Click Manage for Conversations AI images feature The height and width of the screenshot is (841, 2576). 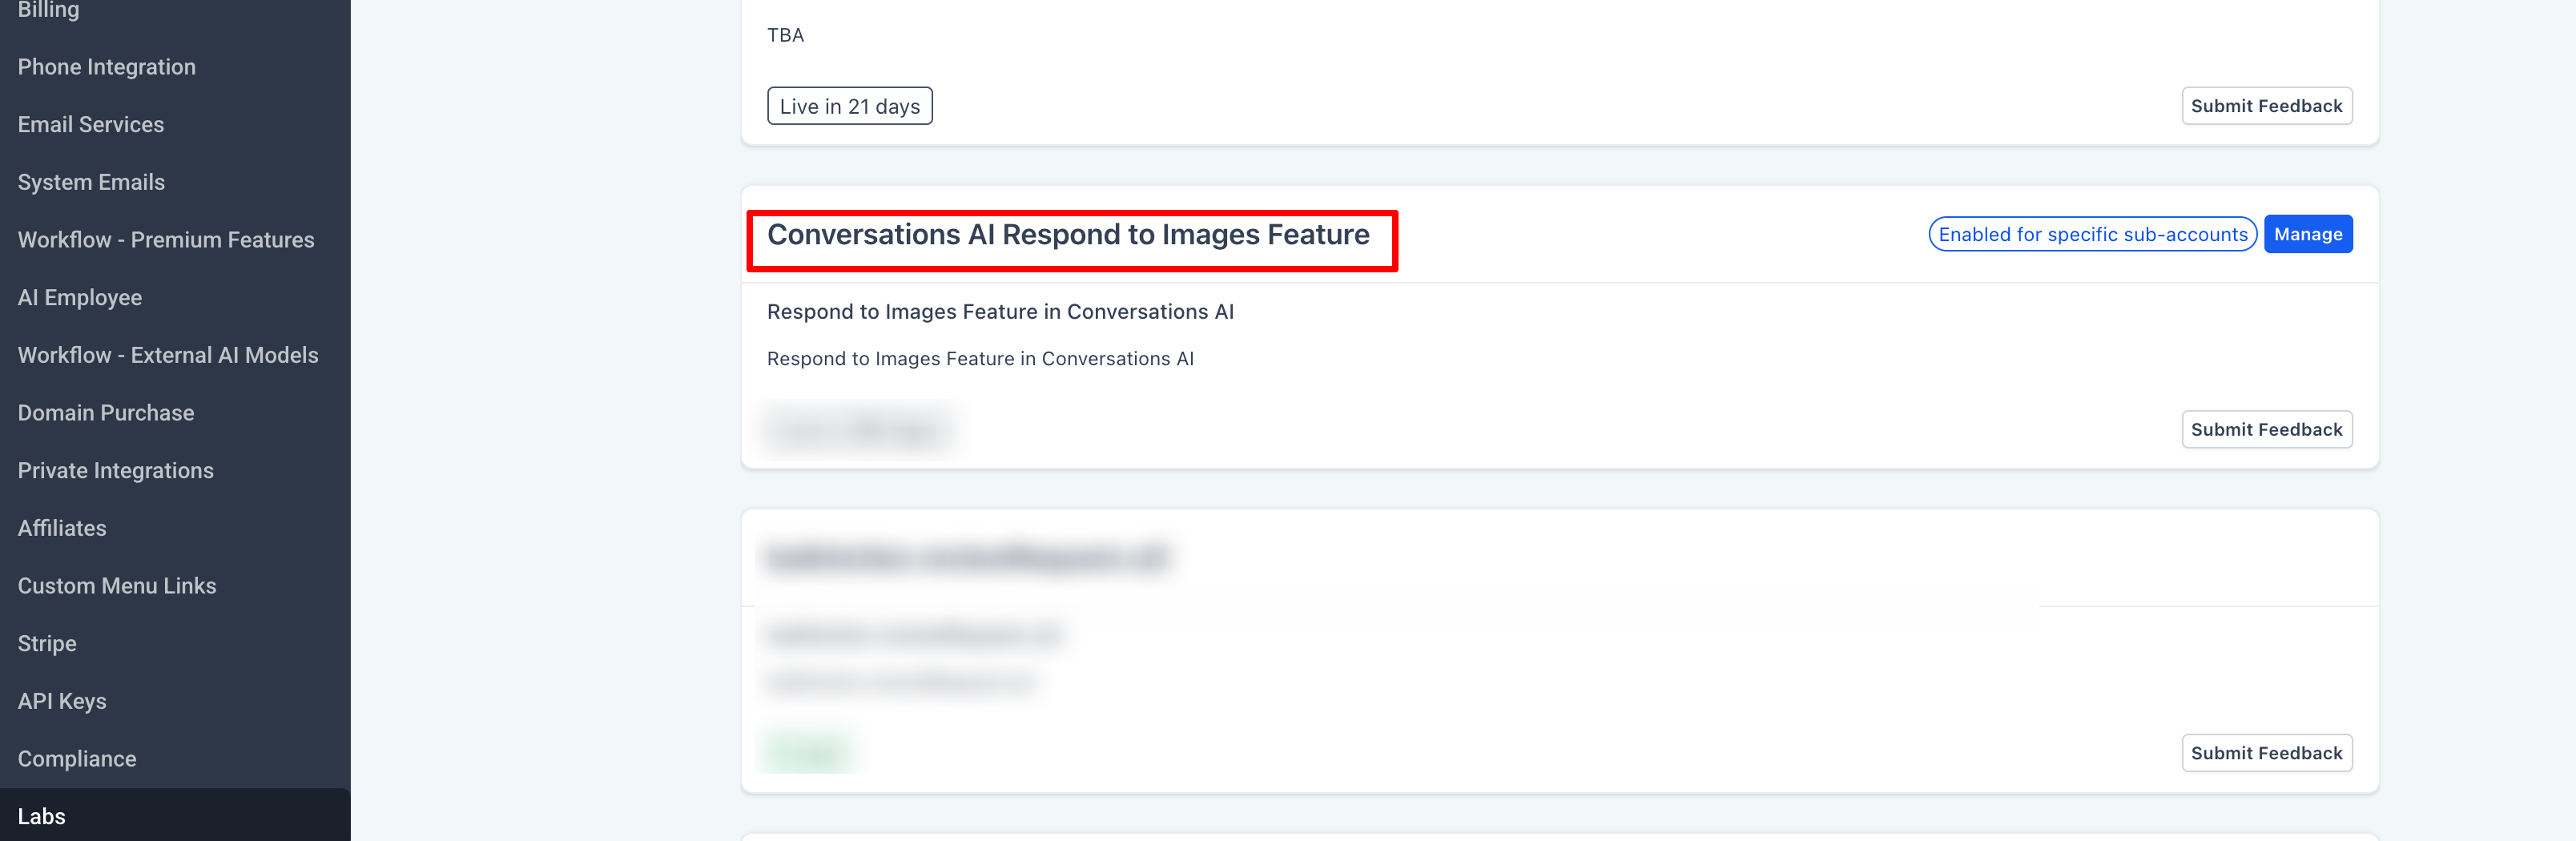[x=2307, y=234]
